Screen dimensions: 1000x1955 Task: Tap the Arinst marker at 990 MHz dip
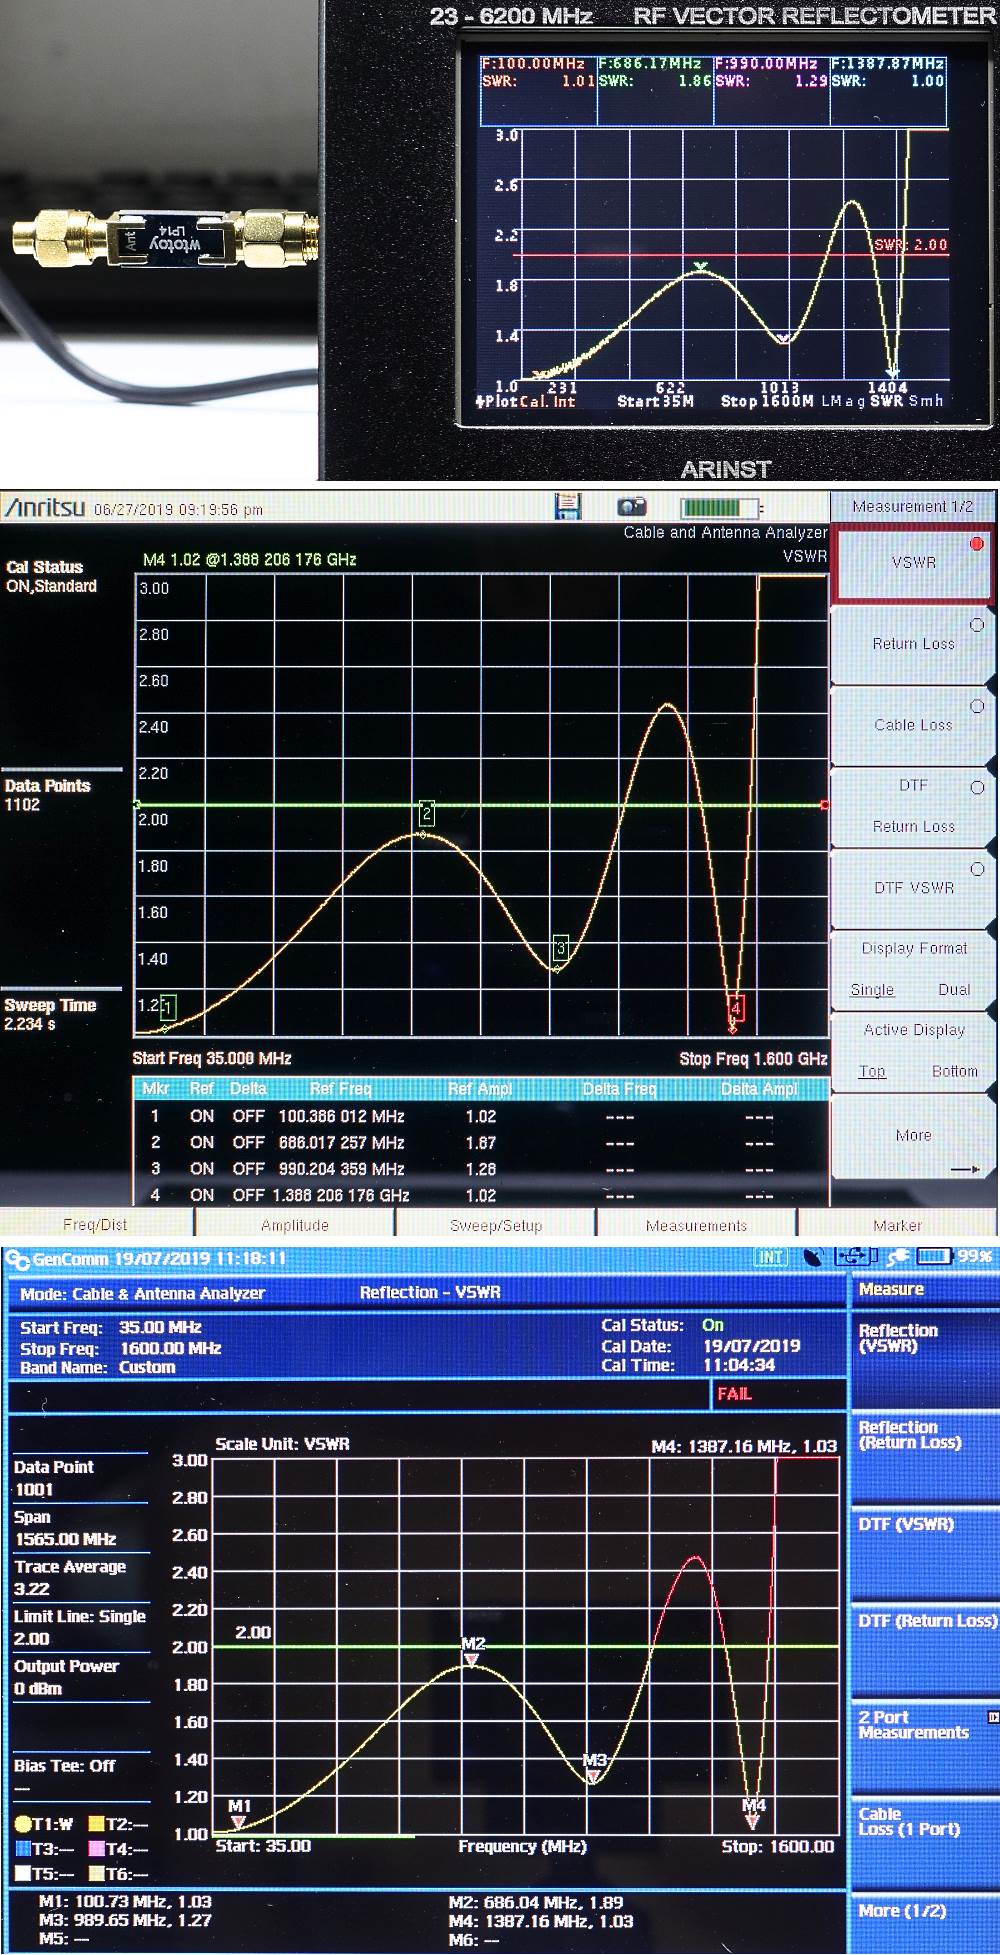(784, 337)
